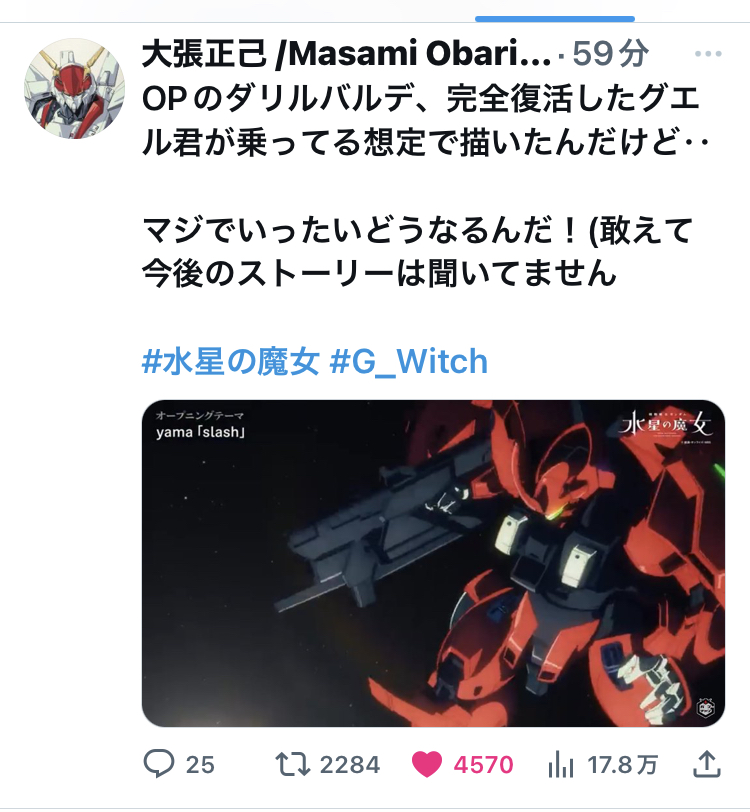Open the #水星の魔女 hashtag
750x812 pixels.
pos(230,361)
